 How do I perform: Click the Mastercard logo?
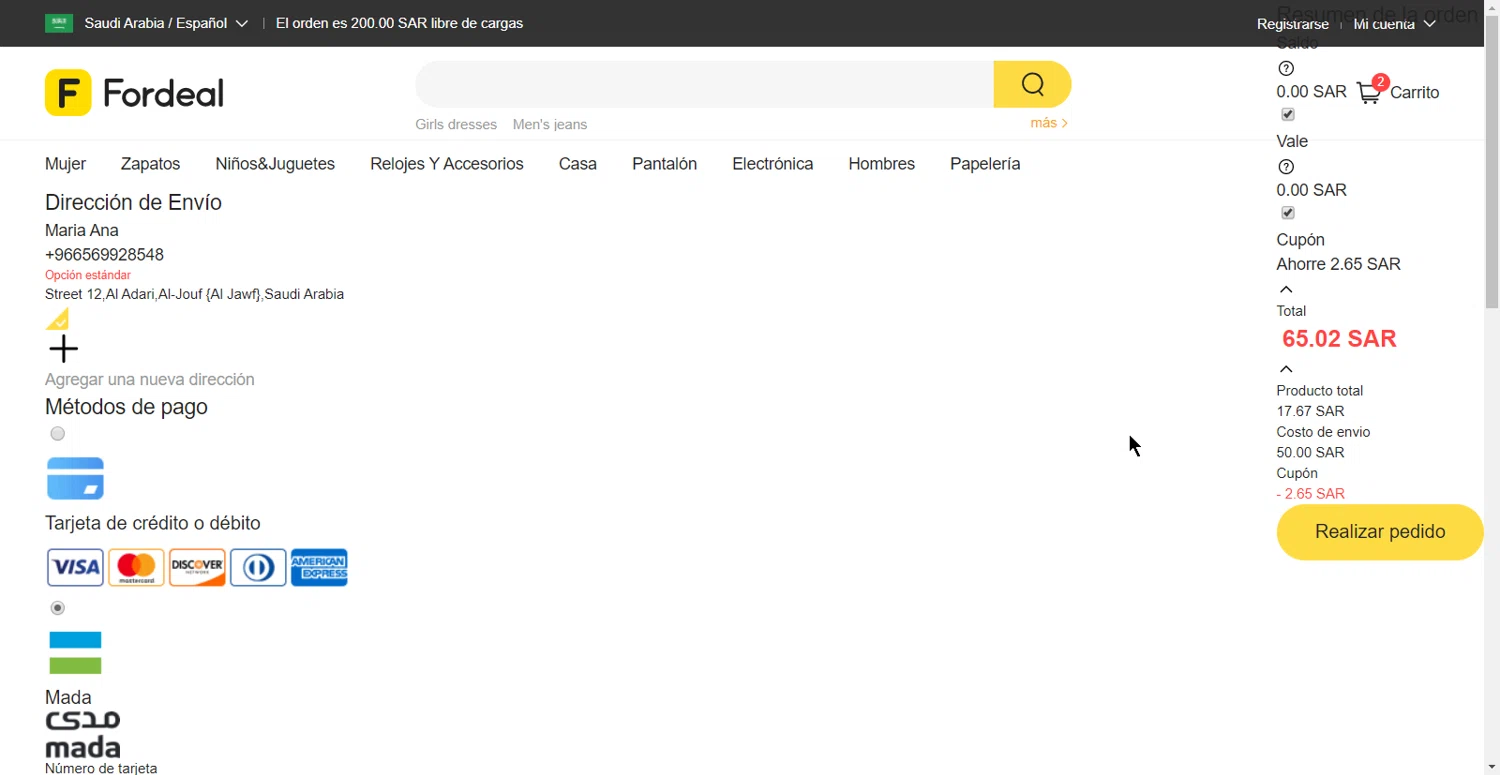[x=136, y=567]
